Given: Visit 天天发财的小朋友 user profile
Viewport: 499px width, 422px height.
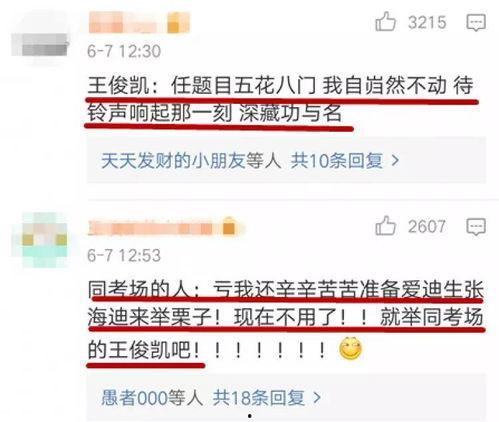Looking at the screenshot, I should 173,161.
